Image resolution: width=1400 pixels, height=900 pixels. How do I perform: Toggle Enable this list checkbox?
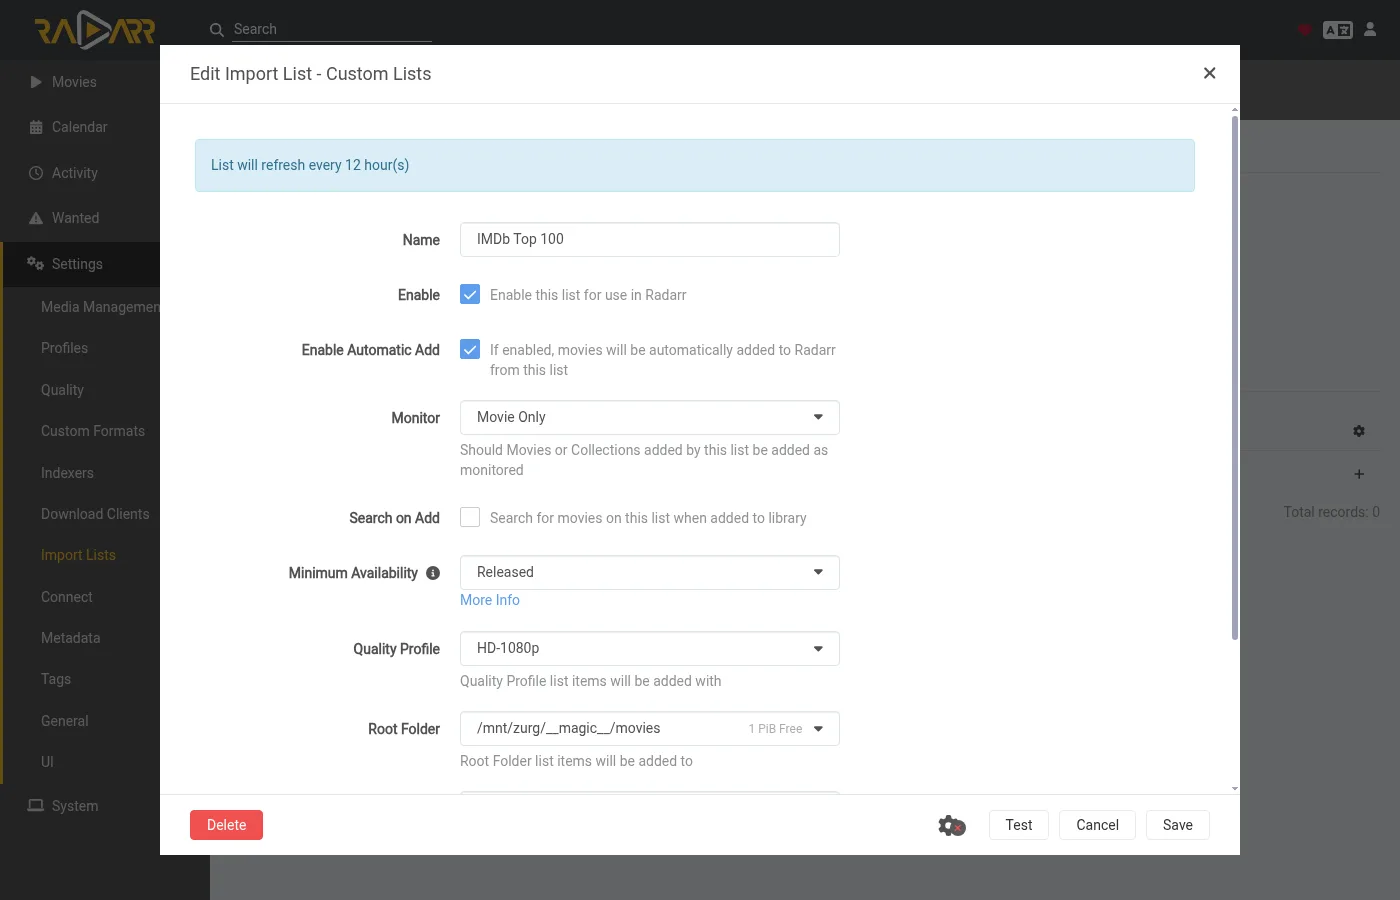(x=470, y=294)
